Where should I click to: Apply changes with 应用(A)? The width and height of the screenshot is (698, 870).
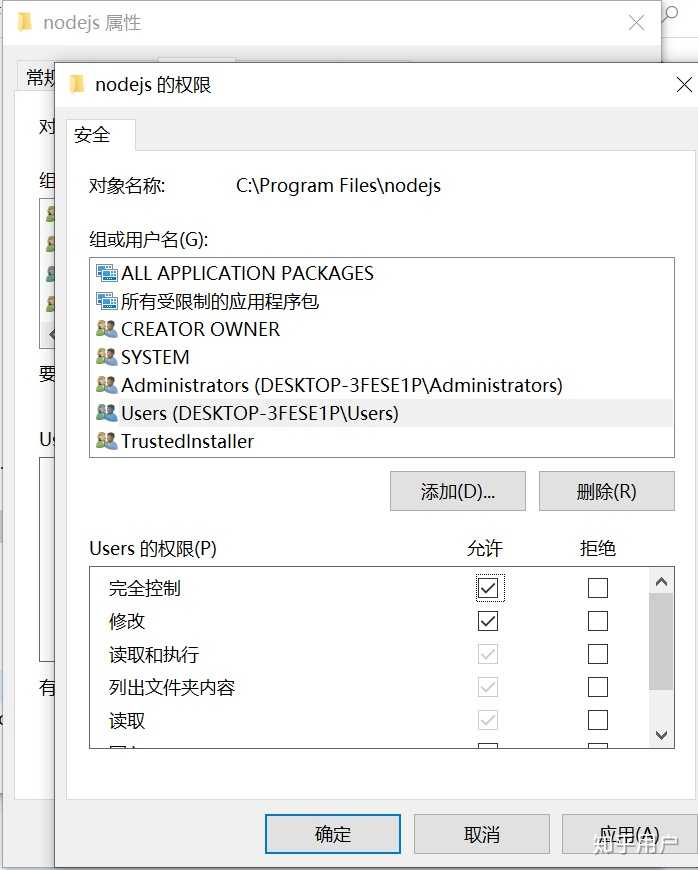[630, 833]
